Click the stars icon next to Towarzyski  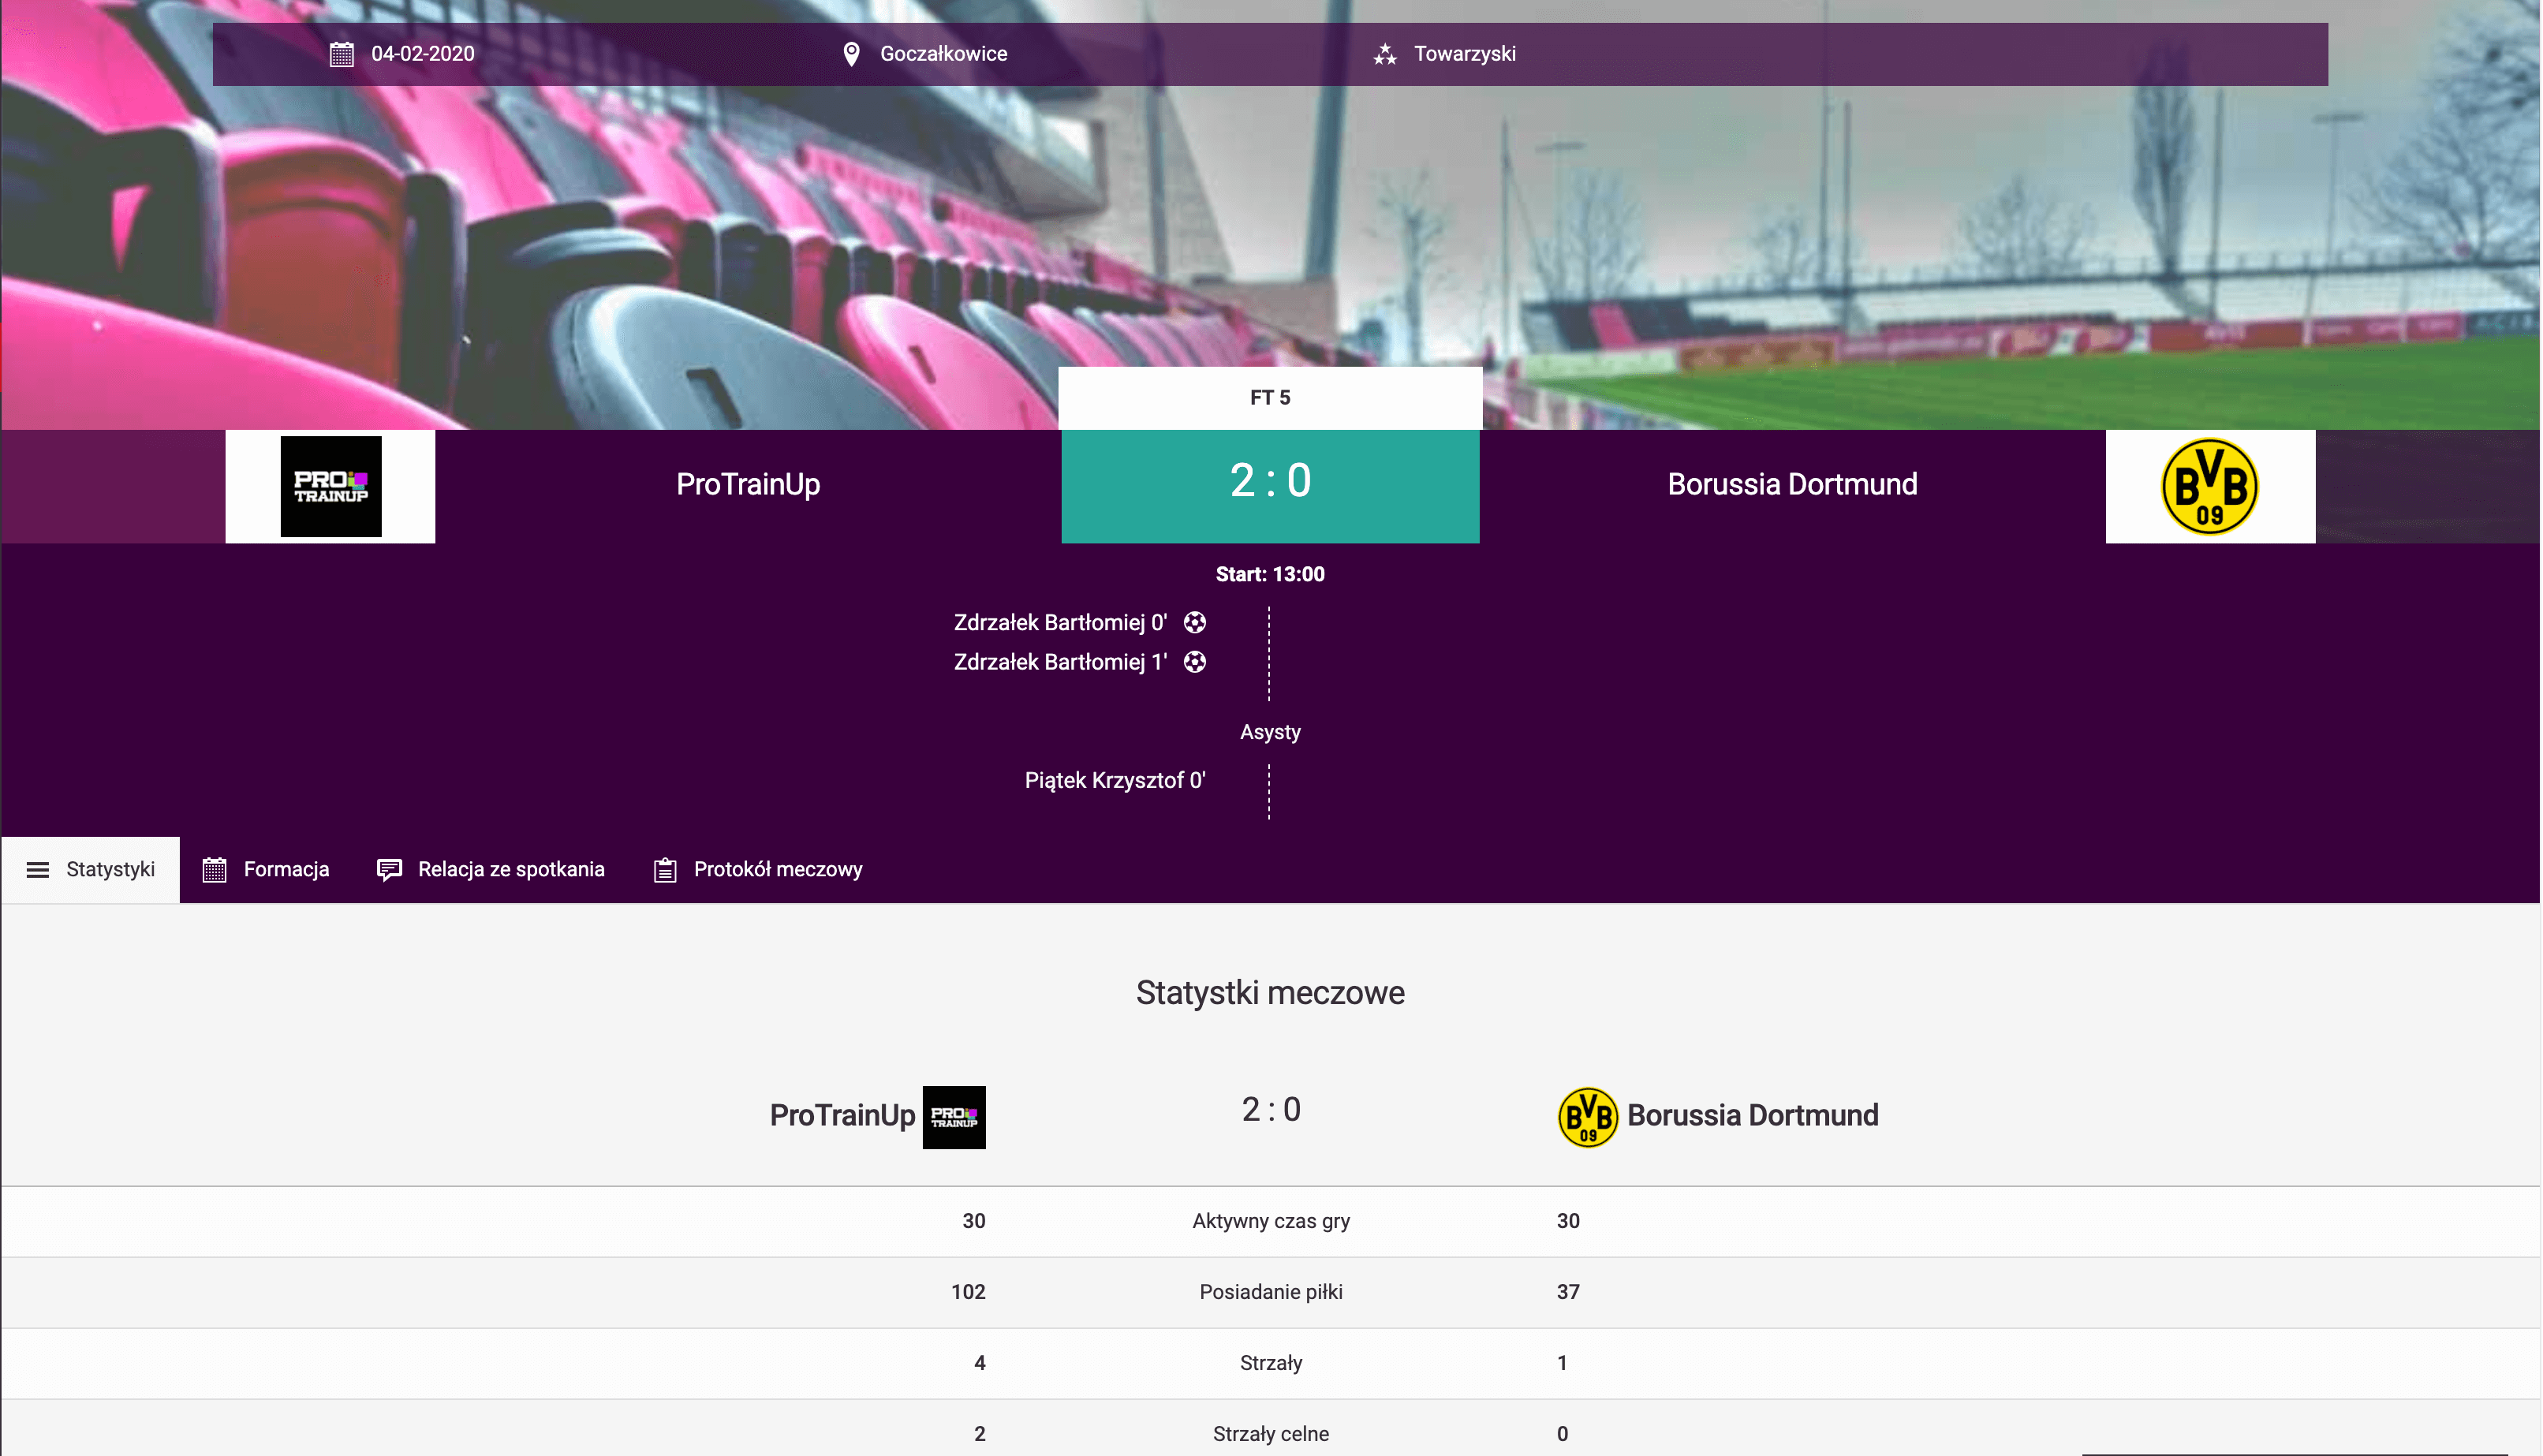click(x=1385, y=54)
